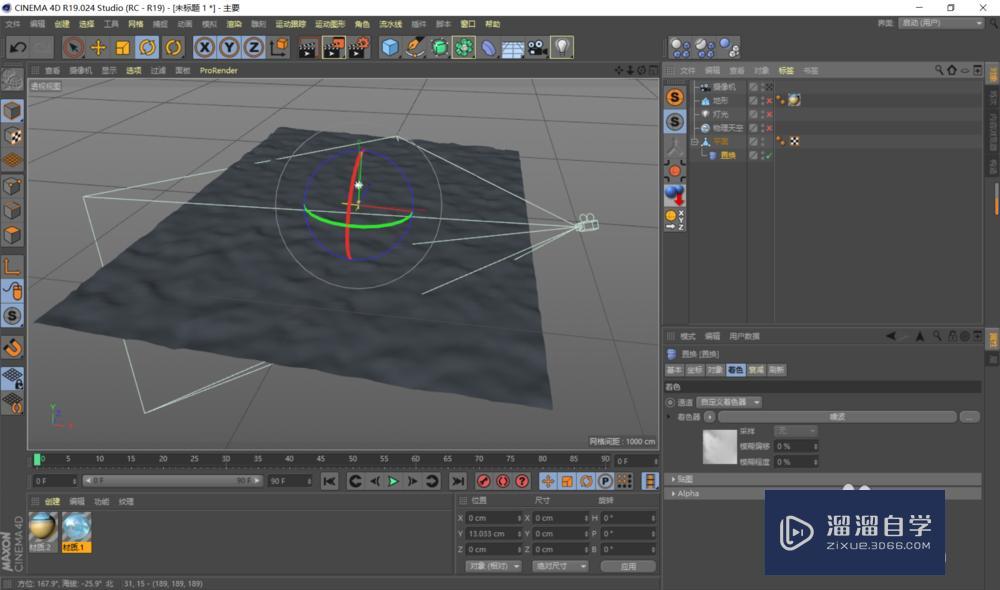1000x590 pixels.
Task: Select the live selection arrow tool
Action: [74, 47]
